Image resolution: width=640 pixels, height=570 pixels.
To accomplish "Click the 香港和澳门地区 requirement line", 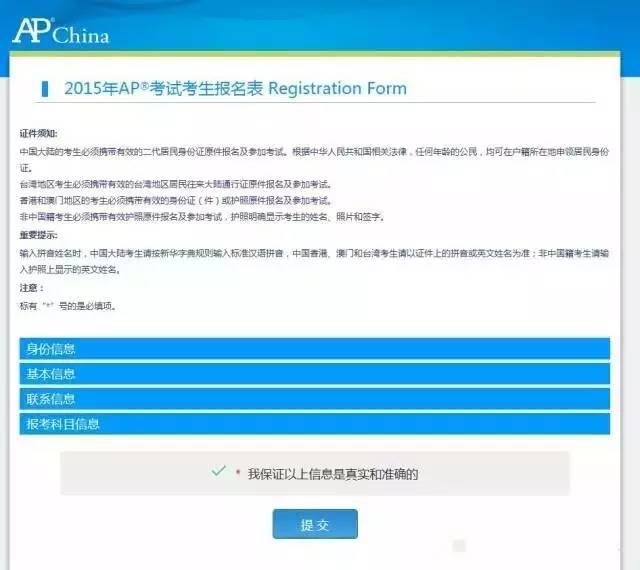I will (x=175, y=200).
